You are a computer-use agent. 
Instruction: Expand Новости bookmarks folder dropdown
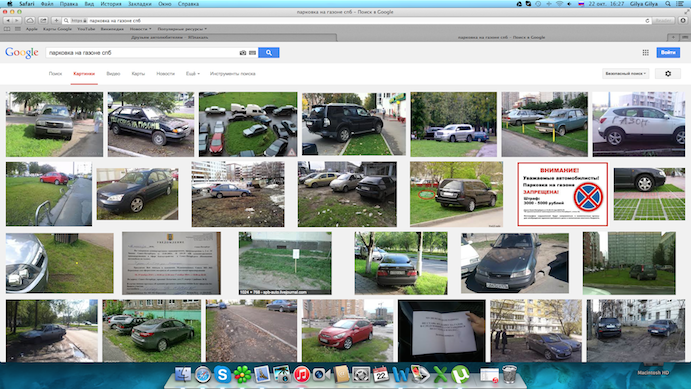[141, 29]
